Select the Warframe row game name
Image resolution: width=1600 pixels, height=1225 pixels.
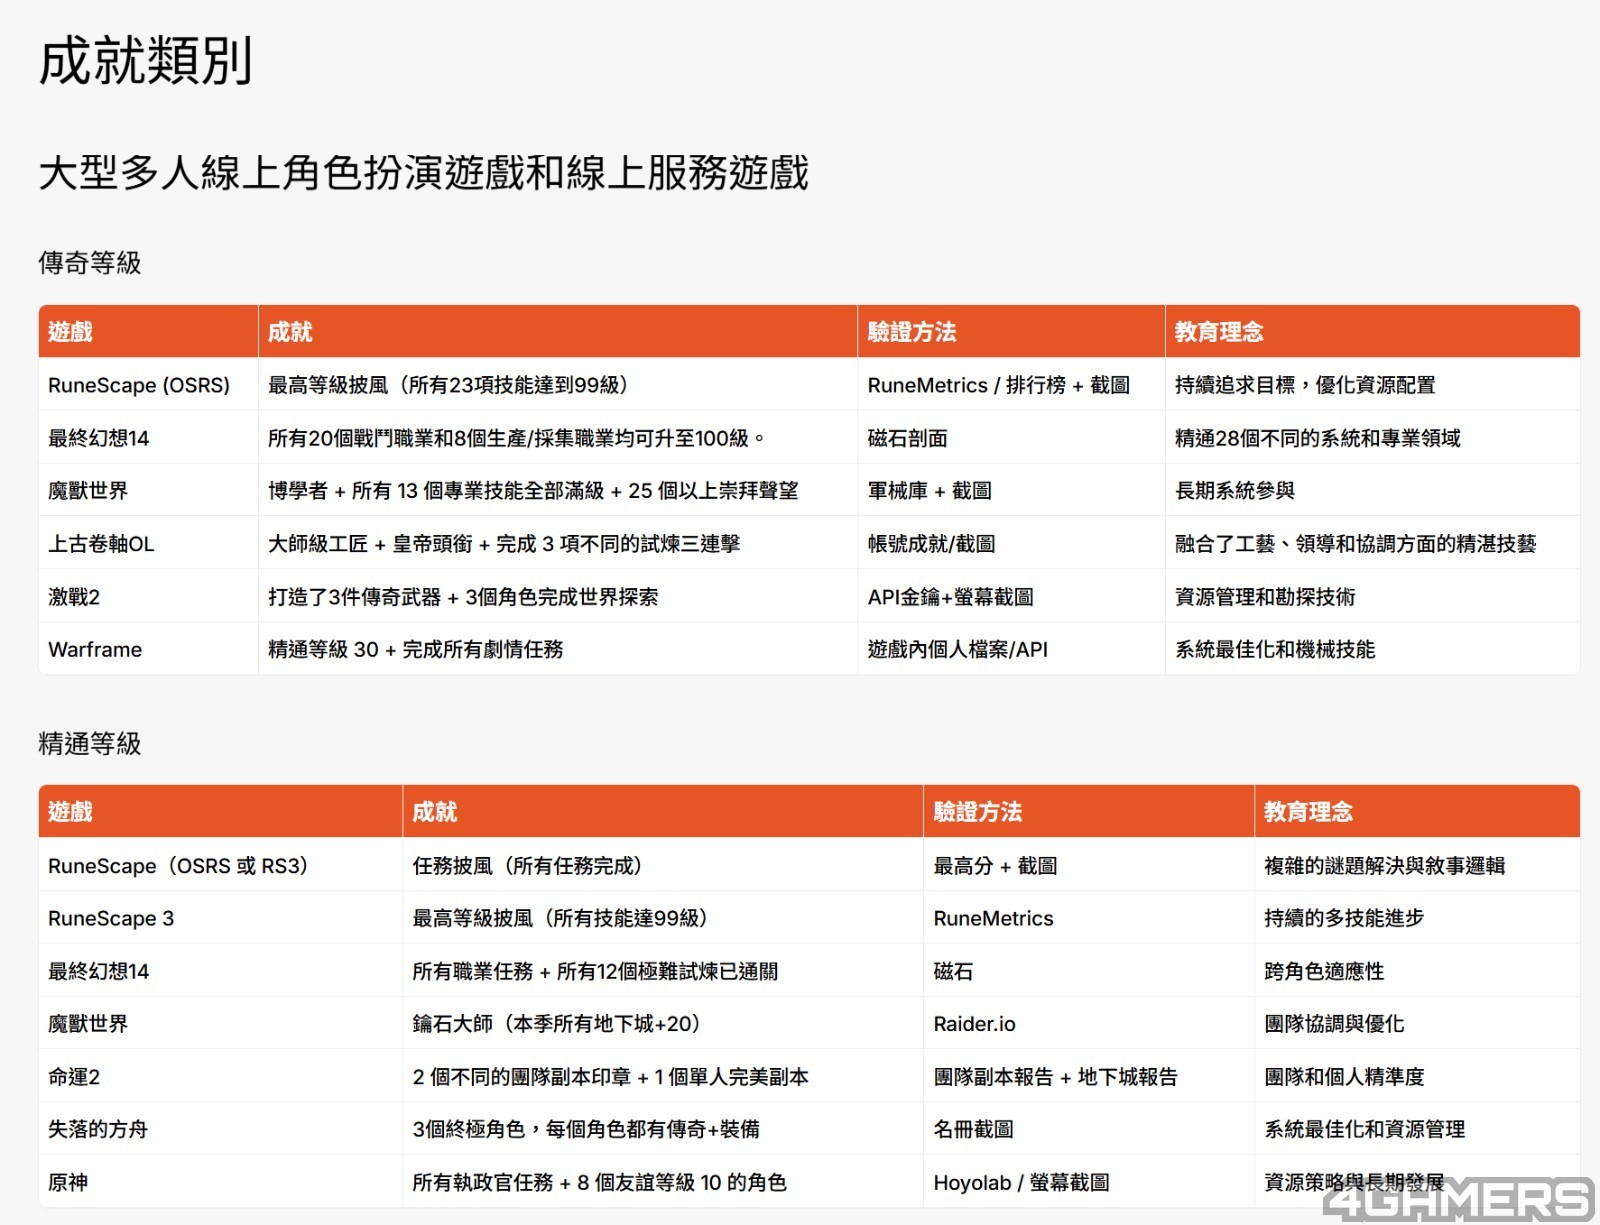[x=95, y=650]
